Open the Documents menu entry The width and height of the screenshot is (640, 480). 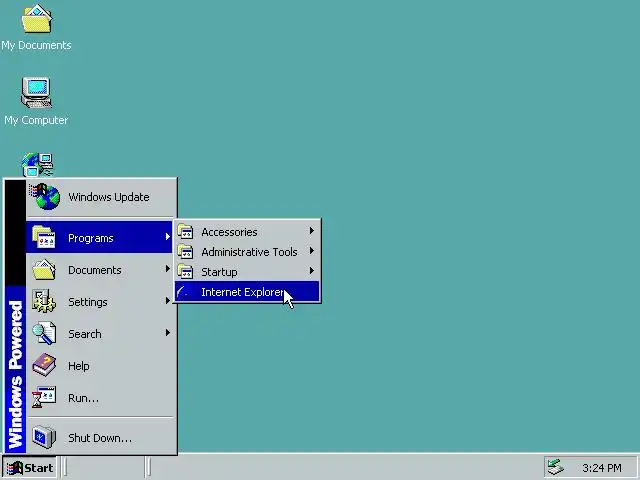100,269
